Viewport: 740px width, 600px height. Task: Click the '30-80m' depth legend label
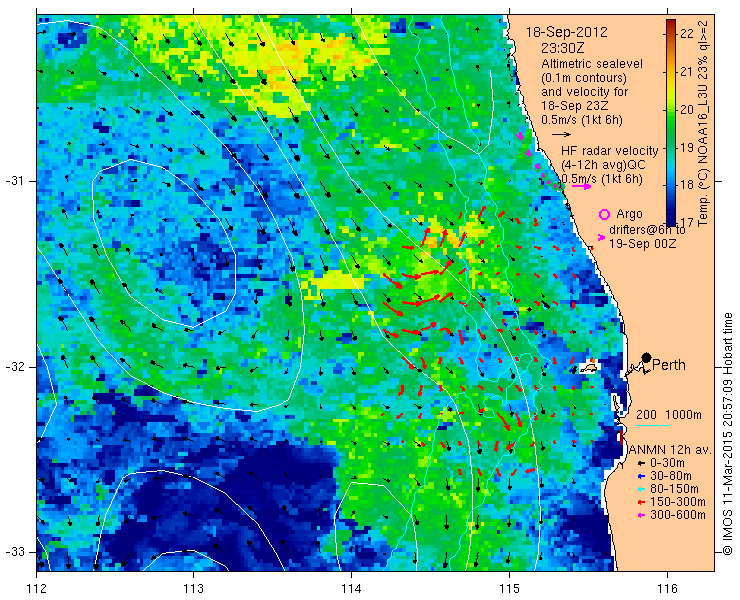click(671, 476)
